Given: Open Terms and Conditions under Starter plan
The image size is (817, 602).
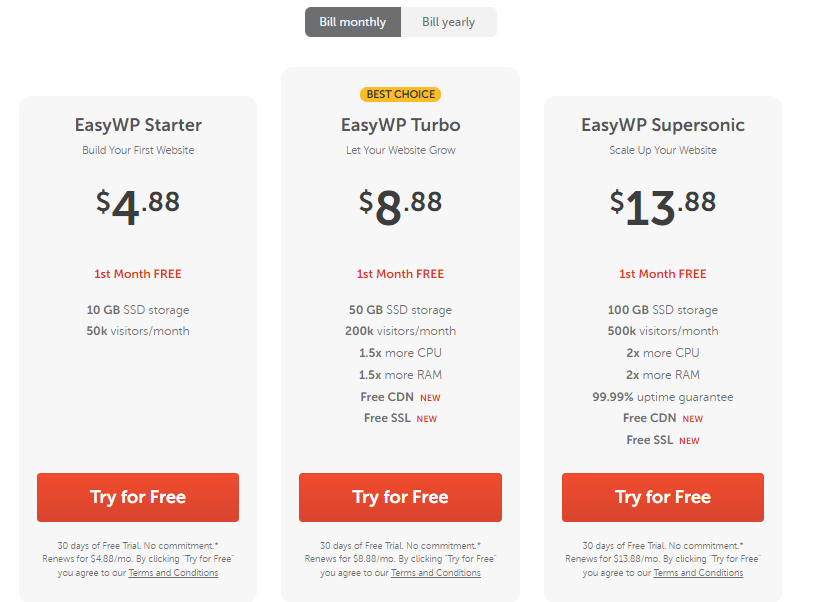Looking at the screenshot, I should pos(174,573).
